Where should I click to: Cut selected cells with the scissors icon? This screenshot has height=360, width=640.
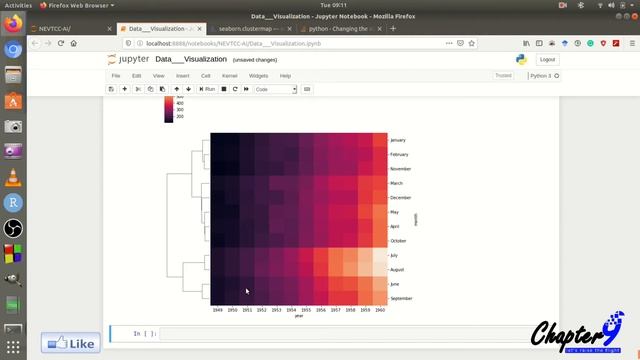click(x=138, y=89)
